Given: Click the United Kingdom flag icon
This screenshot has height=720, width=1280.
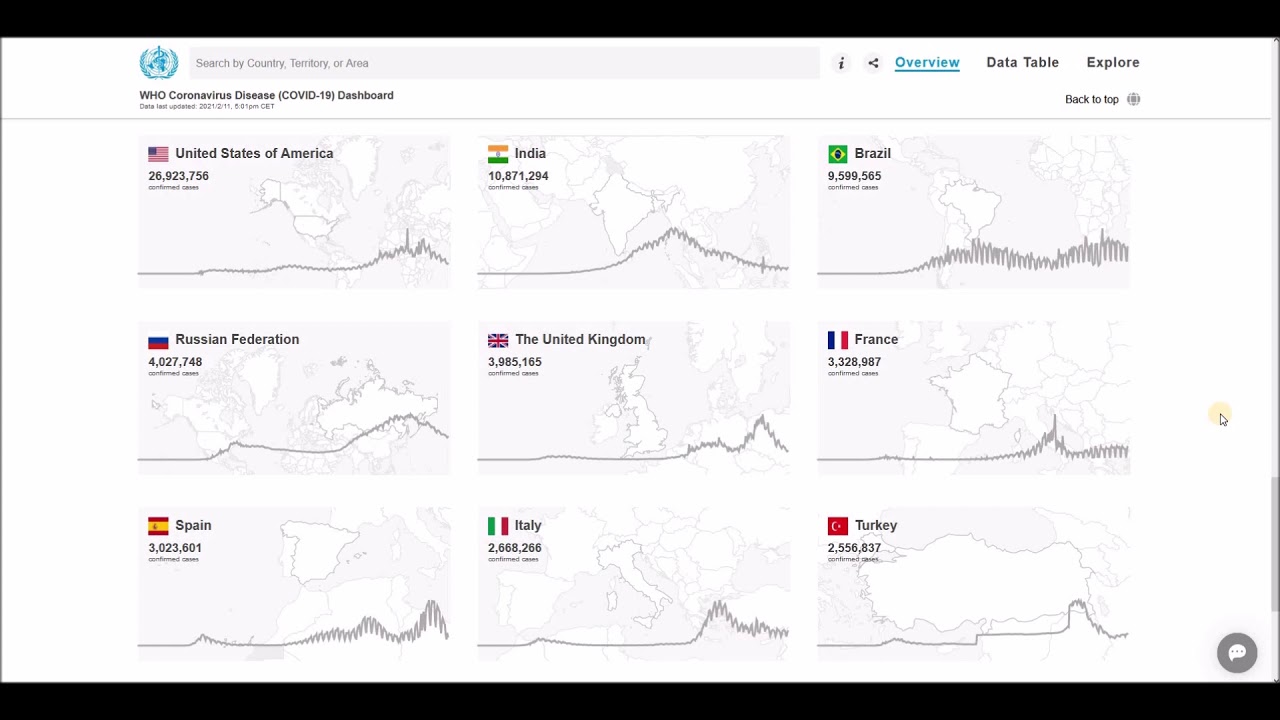Looking at the screenshot, I should point(498,340).
